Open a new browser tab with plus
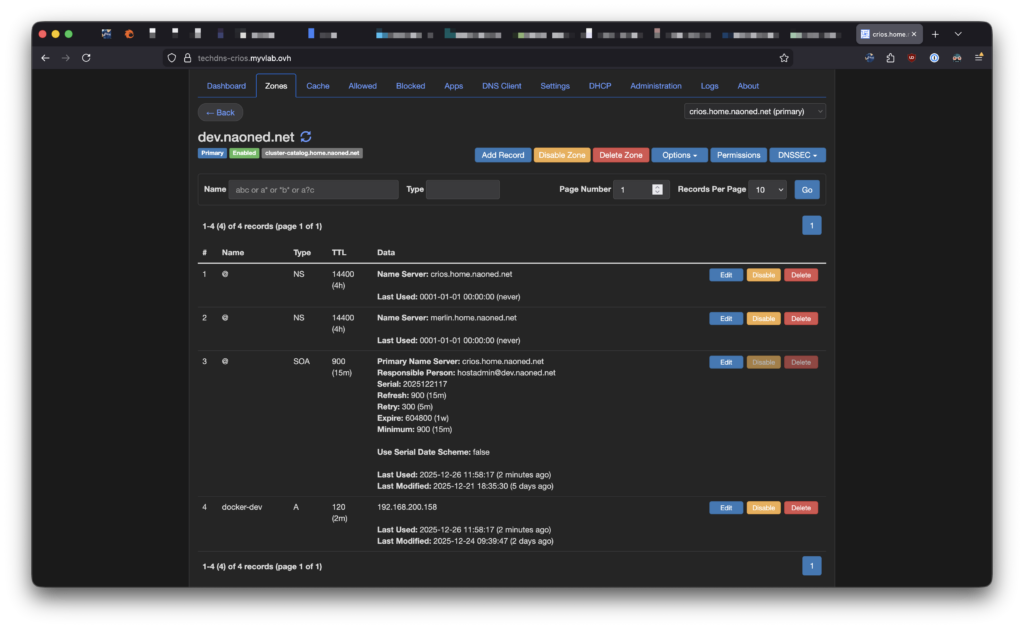Image resolution: width=1024 pixels, height=629 pixels. coord(935,34)
